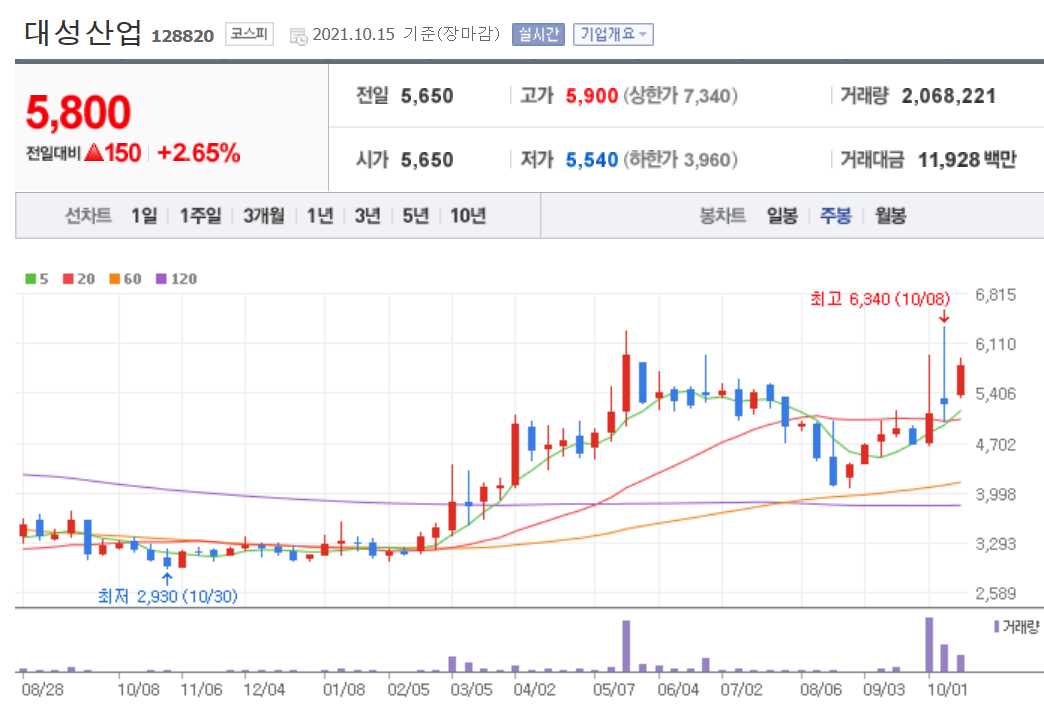Click the 코스피 market badge
1044x713 pixels.
[249, 34]
